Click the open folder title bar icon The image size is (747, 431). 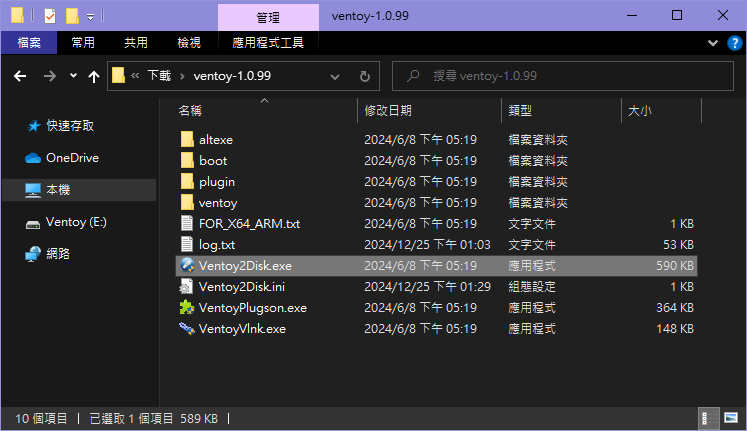point(18,15)
